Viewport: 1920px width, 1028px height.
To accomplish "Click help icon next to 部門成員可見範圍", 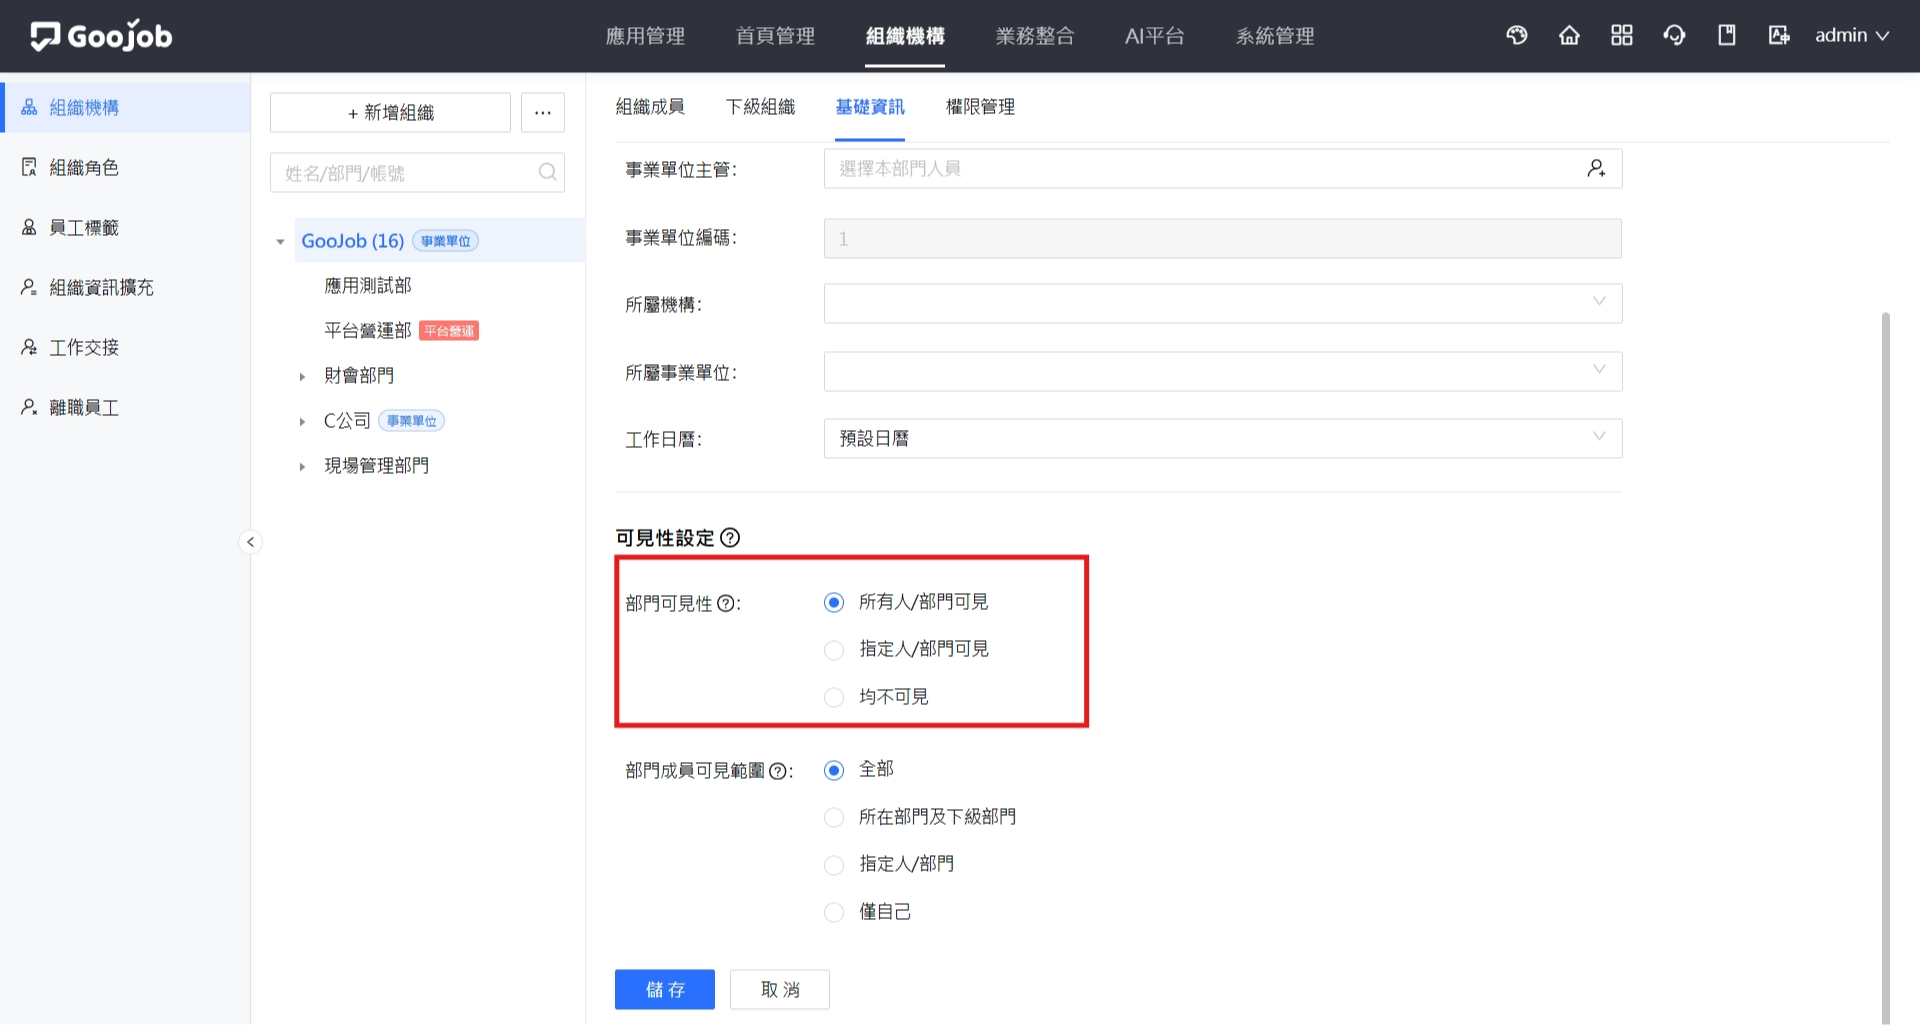I will tap(778, 771).
